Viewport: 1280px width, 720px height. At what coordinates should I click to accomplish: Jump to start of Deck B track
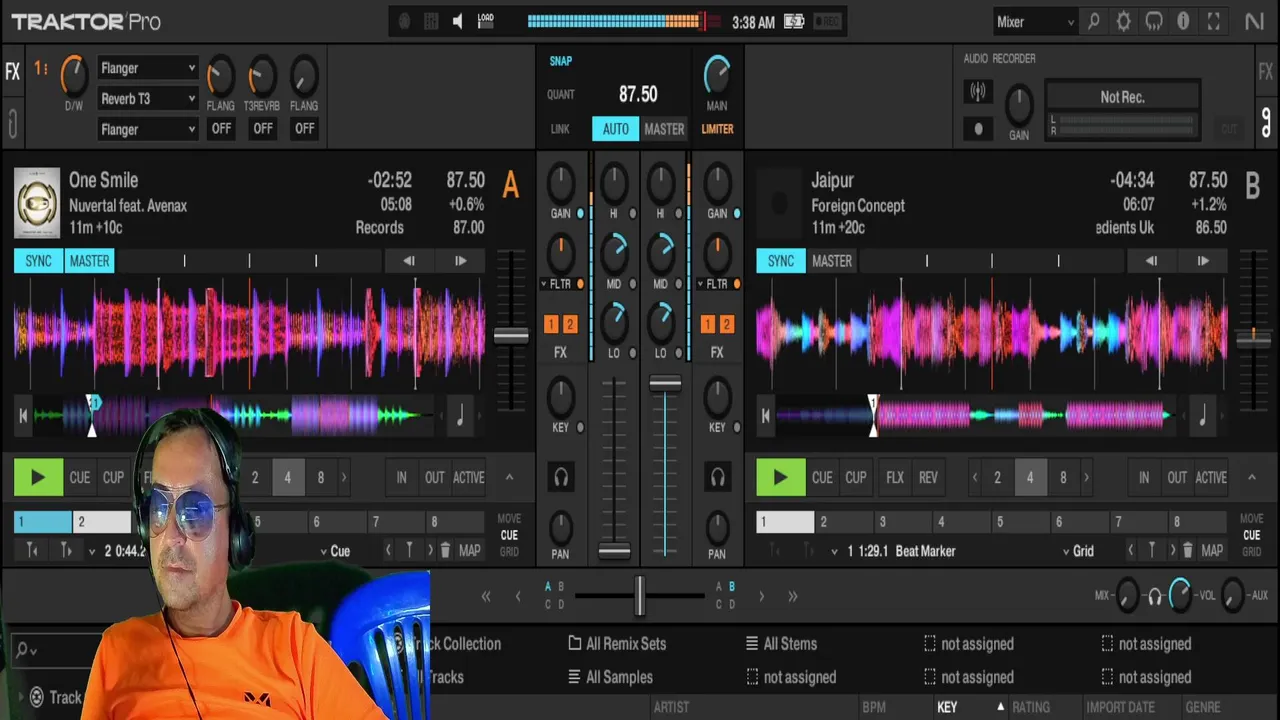point(765,416)
